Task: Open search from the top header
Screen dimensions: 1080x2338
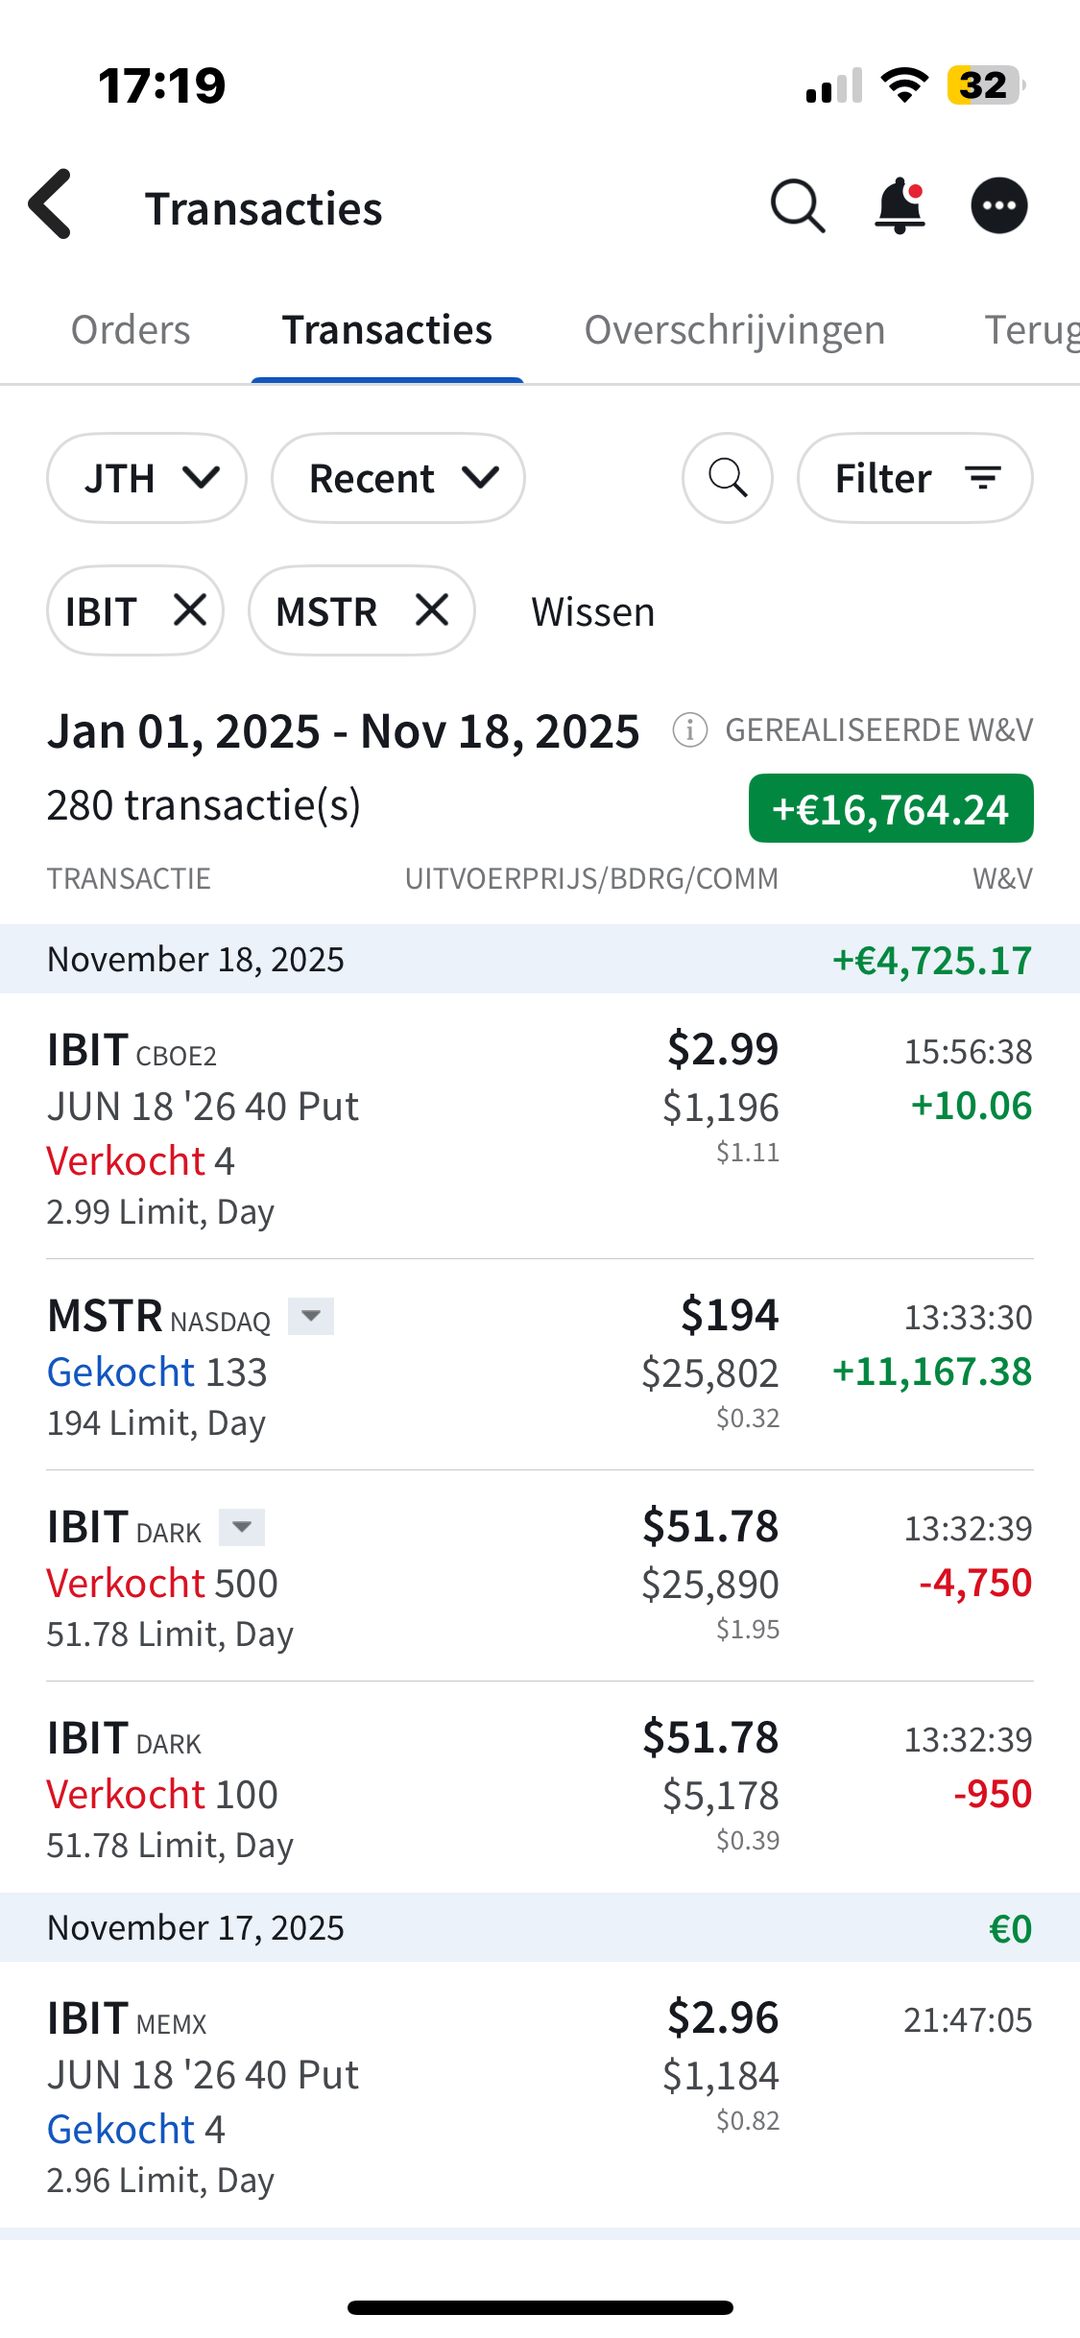Action: coord(797,206)
